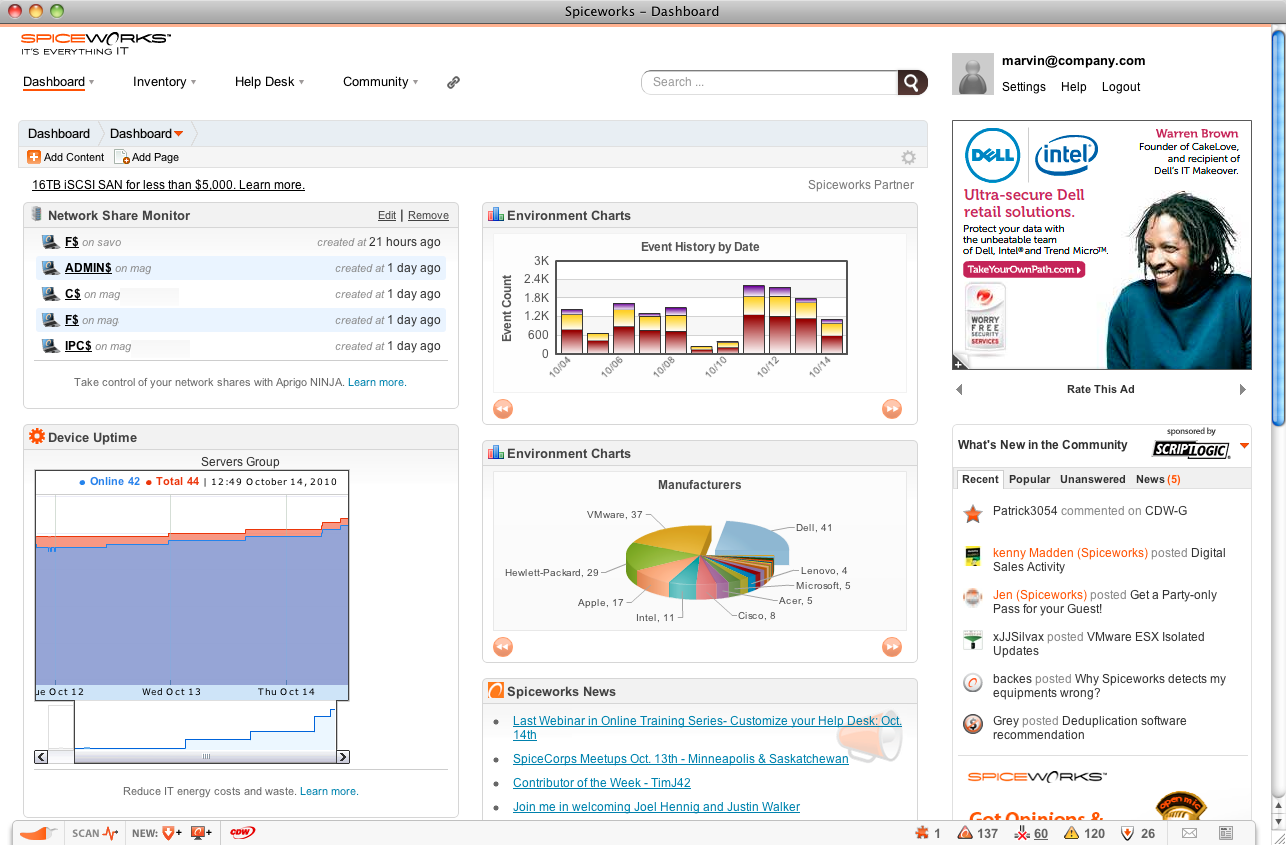This screenshot has height=845, width=1286.
Task: Click Add Content button
Action: (x=66, y=157)
